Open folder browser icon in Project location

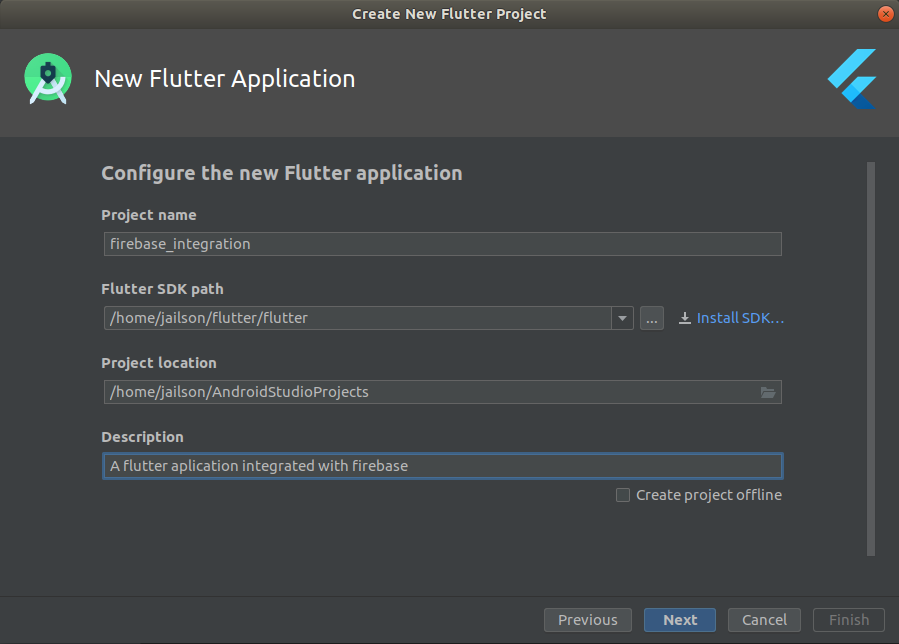click(768, 392)
